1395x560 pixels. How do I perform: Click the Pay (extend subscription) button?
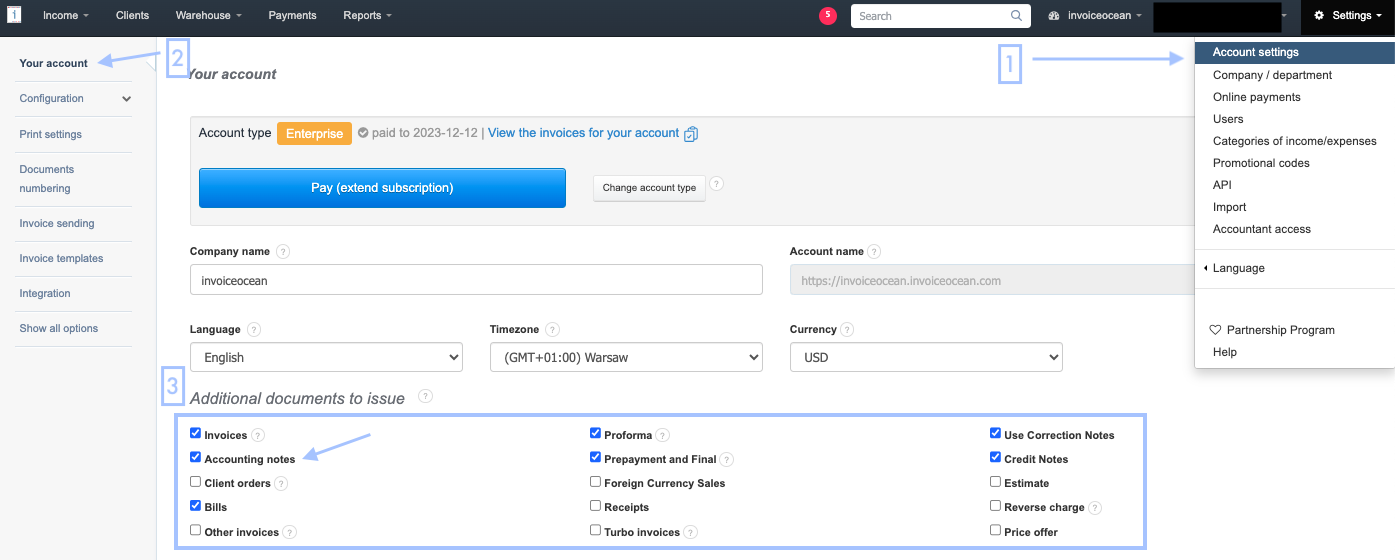[382, 188]
